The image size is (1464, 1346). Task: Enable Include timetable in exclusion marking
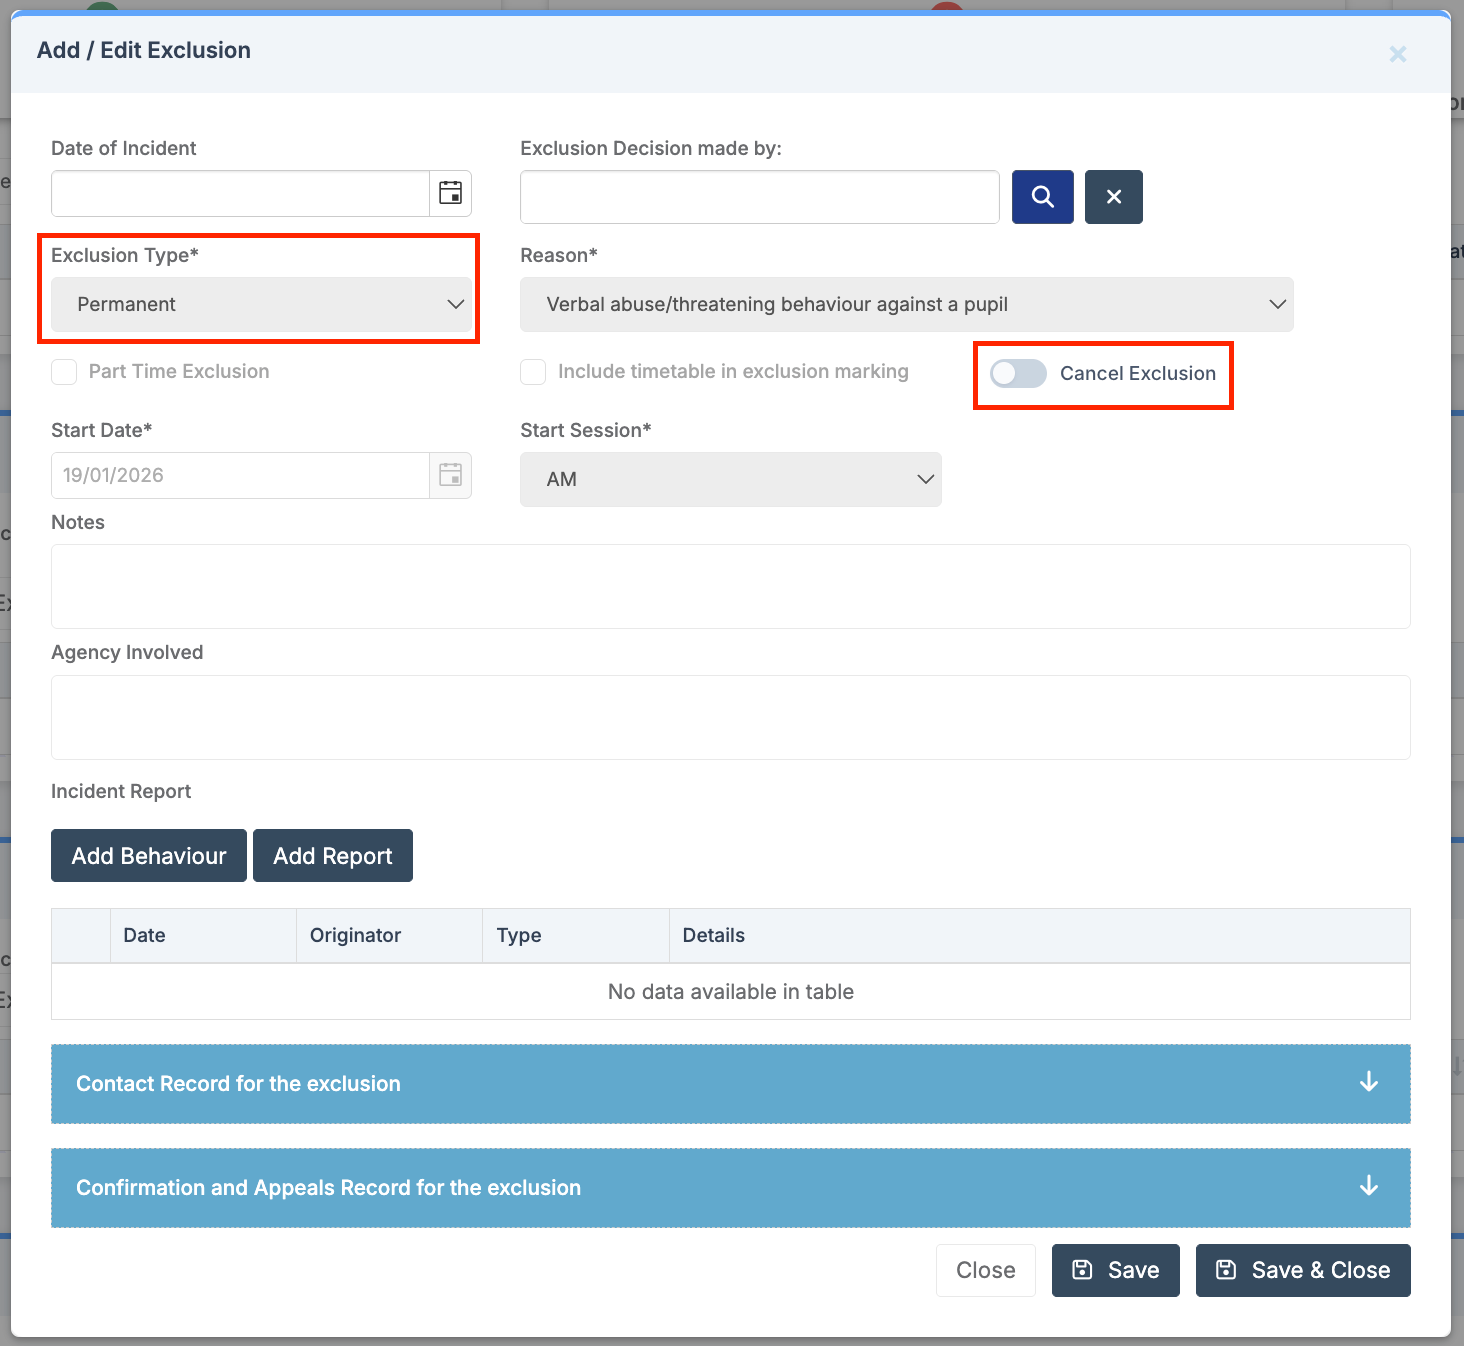coord(533,372)
